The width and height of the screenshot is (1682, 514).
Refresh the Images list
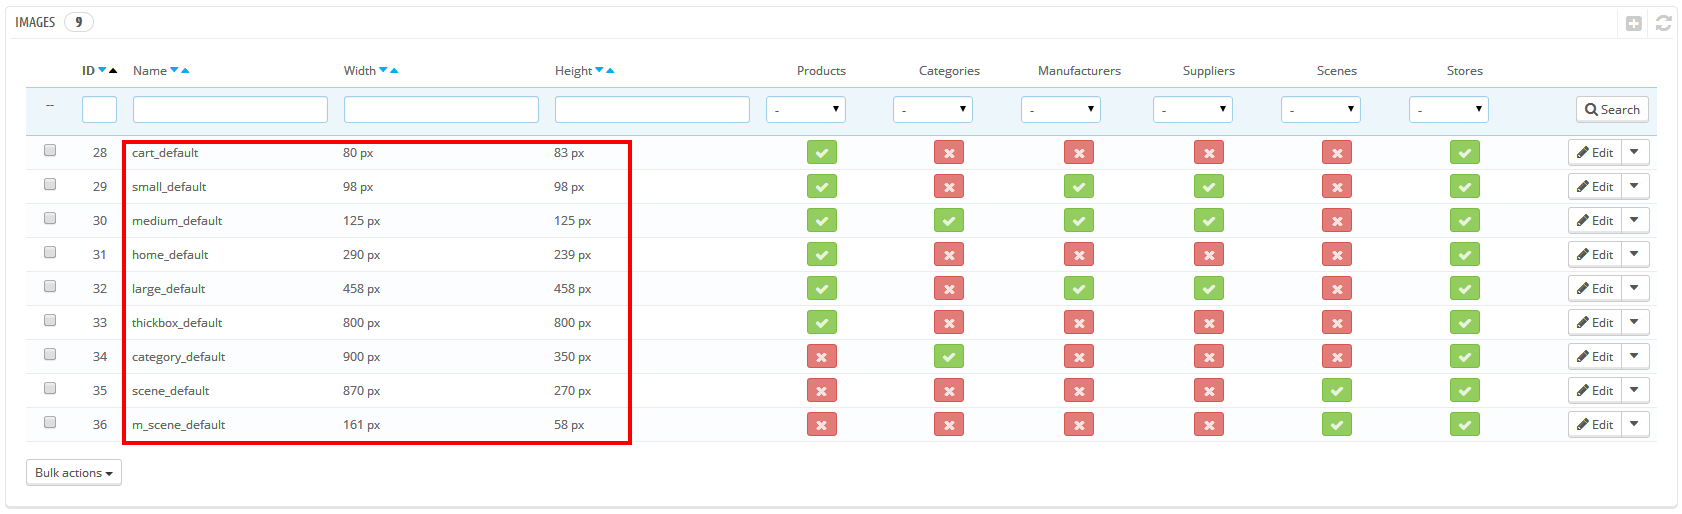click(1663, 23)
